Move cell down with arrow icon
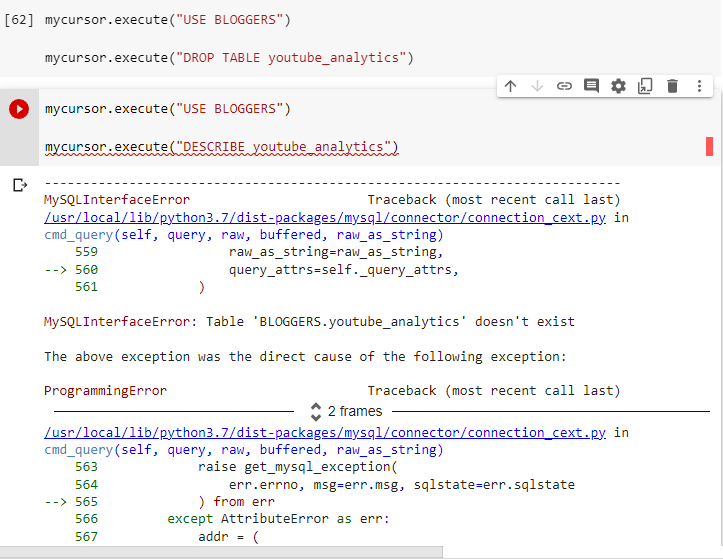The width and height of the screenshot is (723, 560). pyautogui.click(x=537, y=86)
